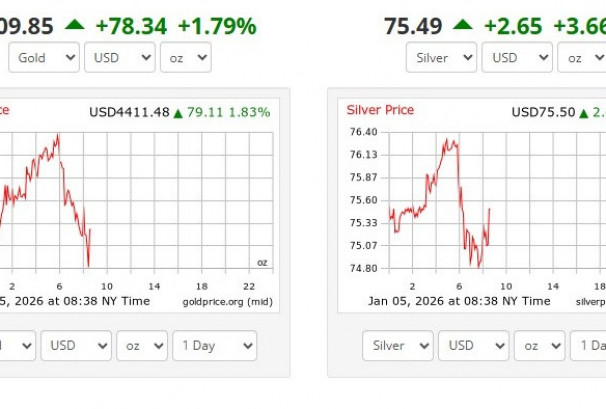606x409 pixels.
Task: Click the green up arrow beside +78.34
Action: point(75,26)
